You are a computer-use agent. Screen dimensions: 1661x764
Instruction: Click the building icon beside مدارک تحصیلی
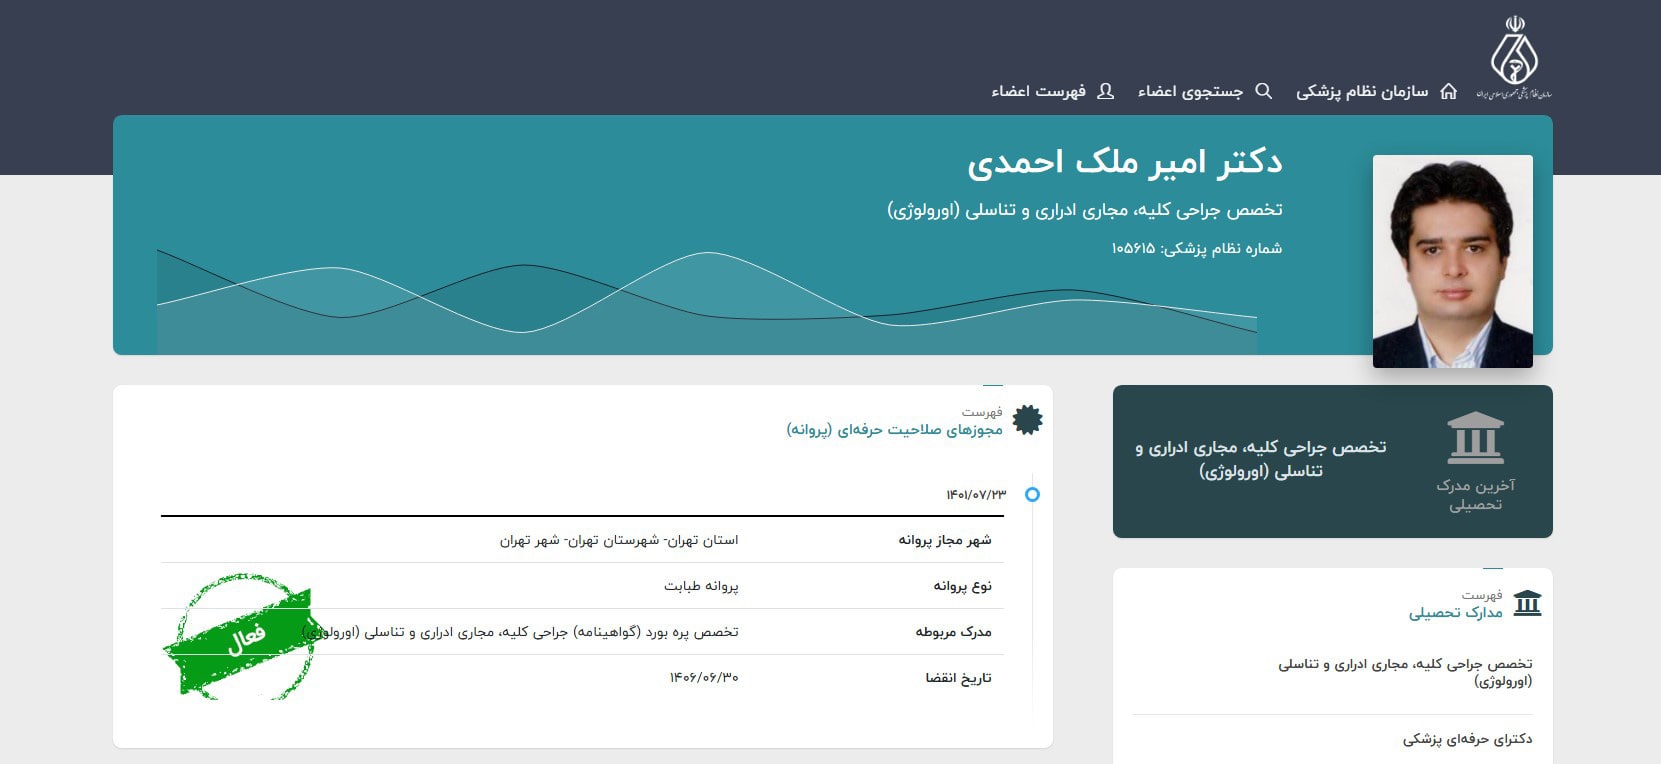click(x=1527, y=603)
